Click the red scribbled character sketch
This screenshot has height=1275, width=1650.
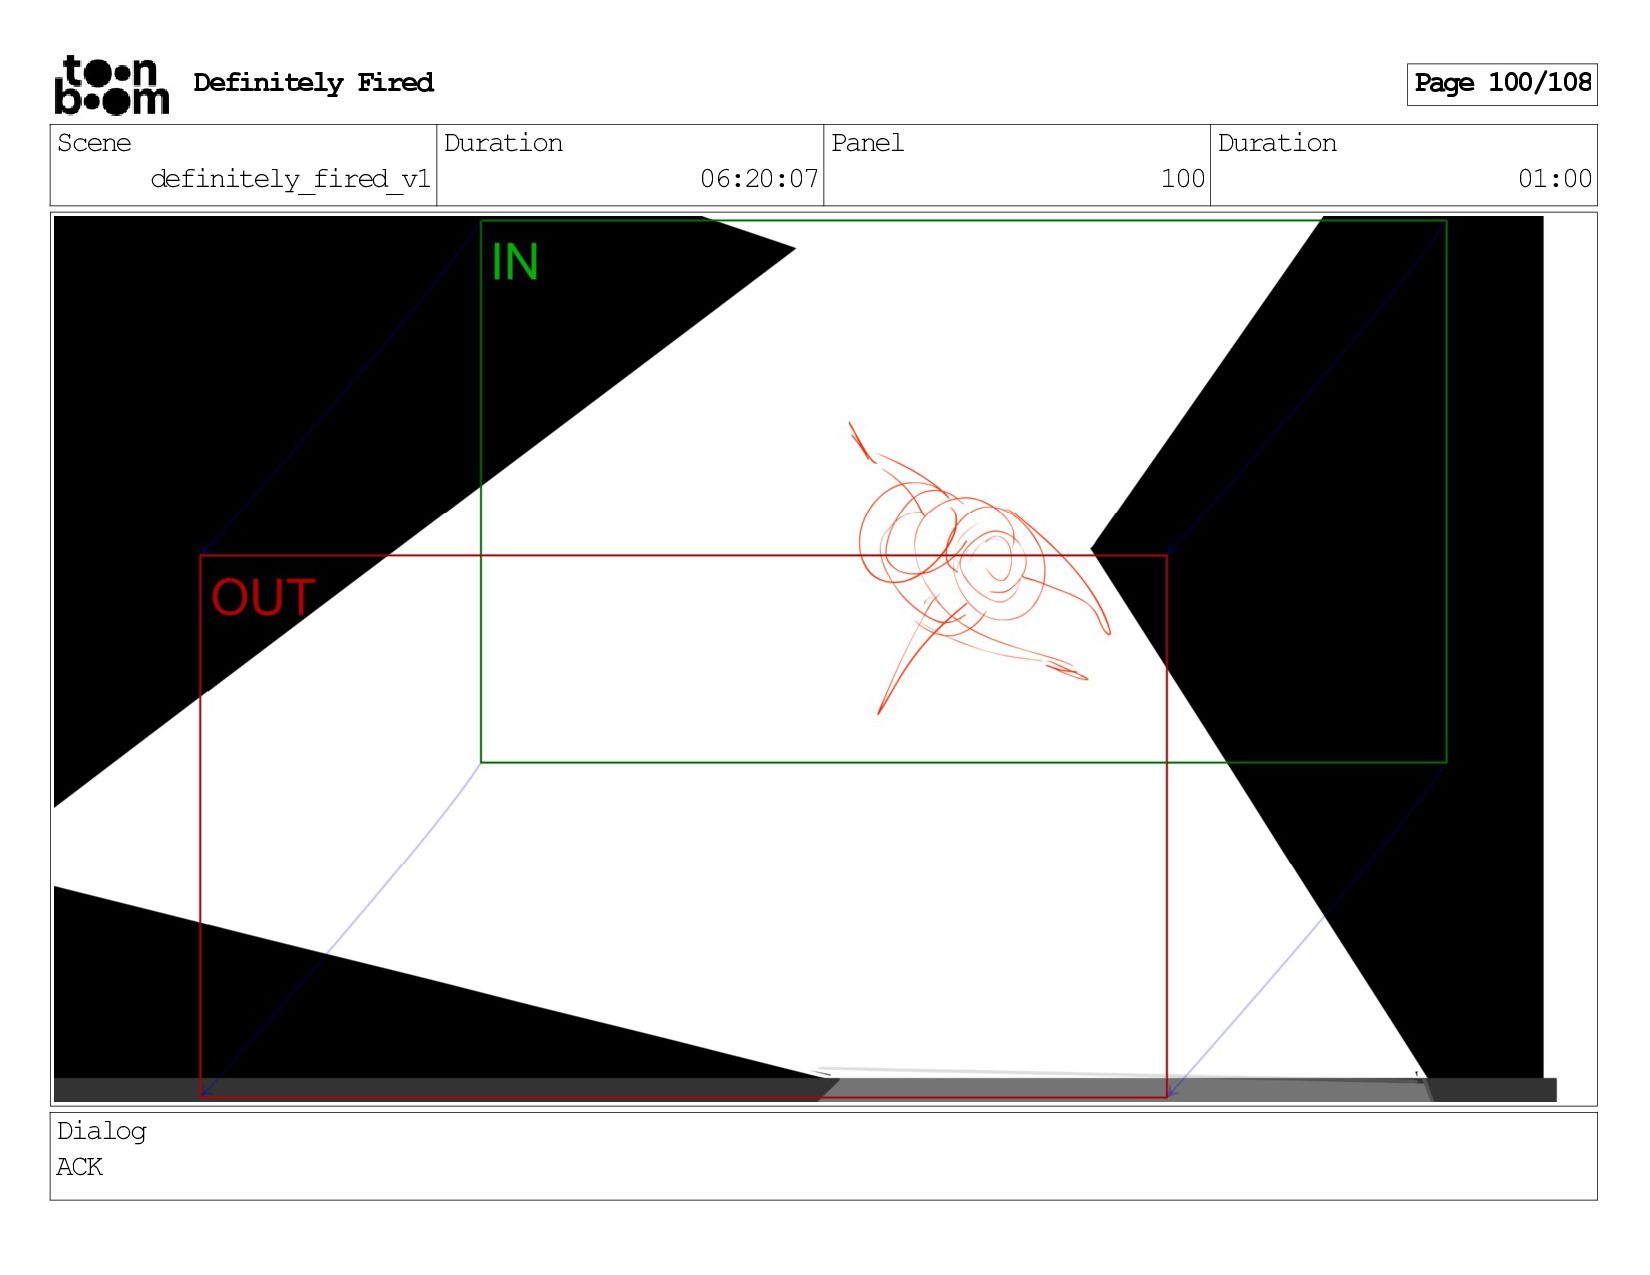978,568
